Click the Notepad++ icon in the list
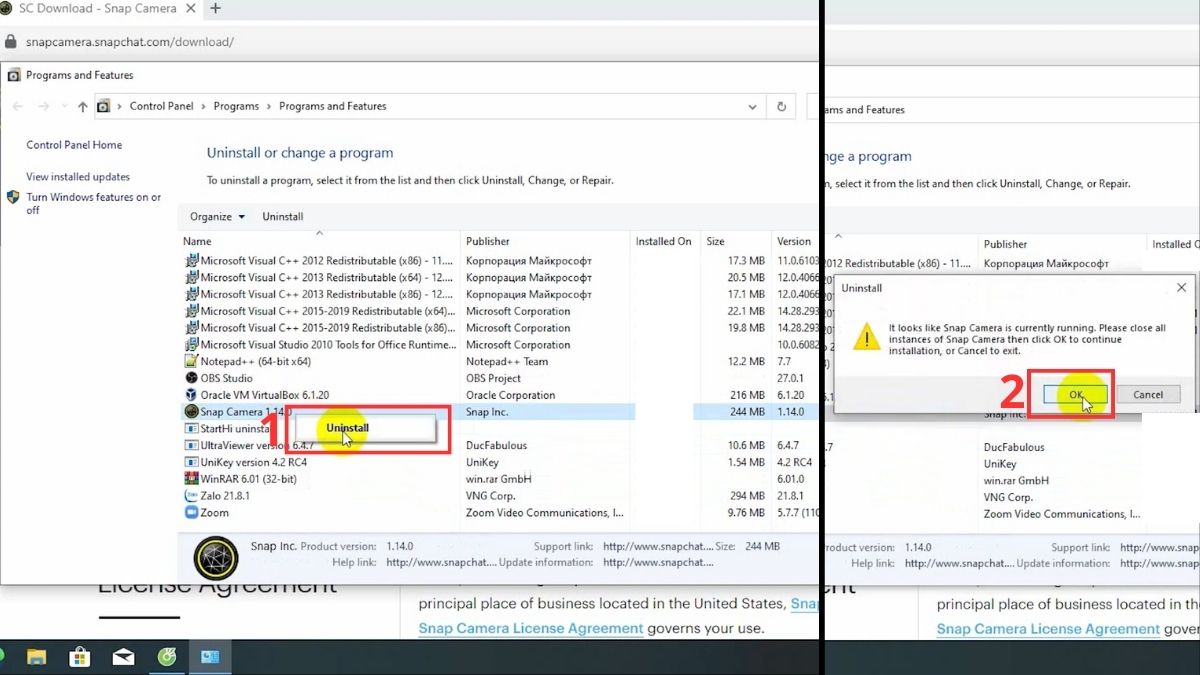1200x675 pixels. (x=192, y=361)
